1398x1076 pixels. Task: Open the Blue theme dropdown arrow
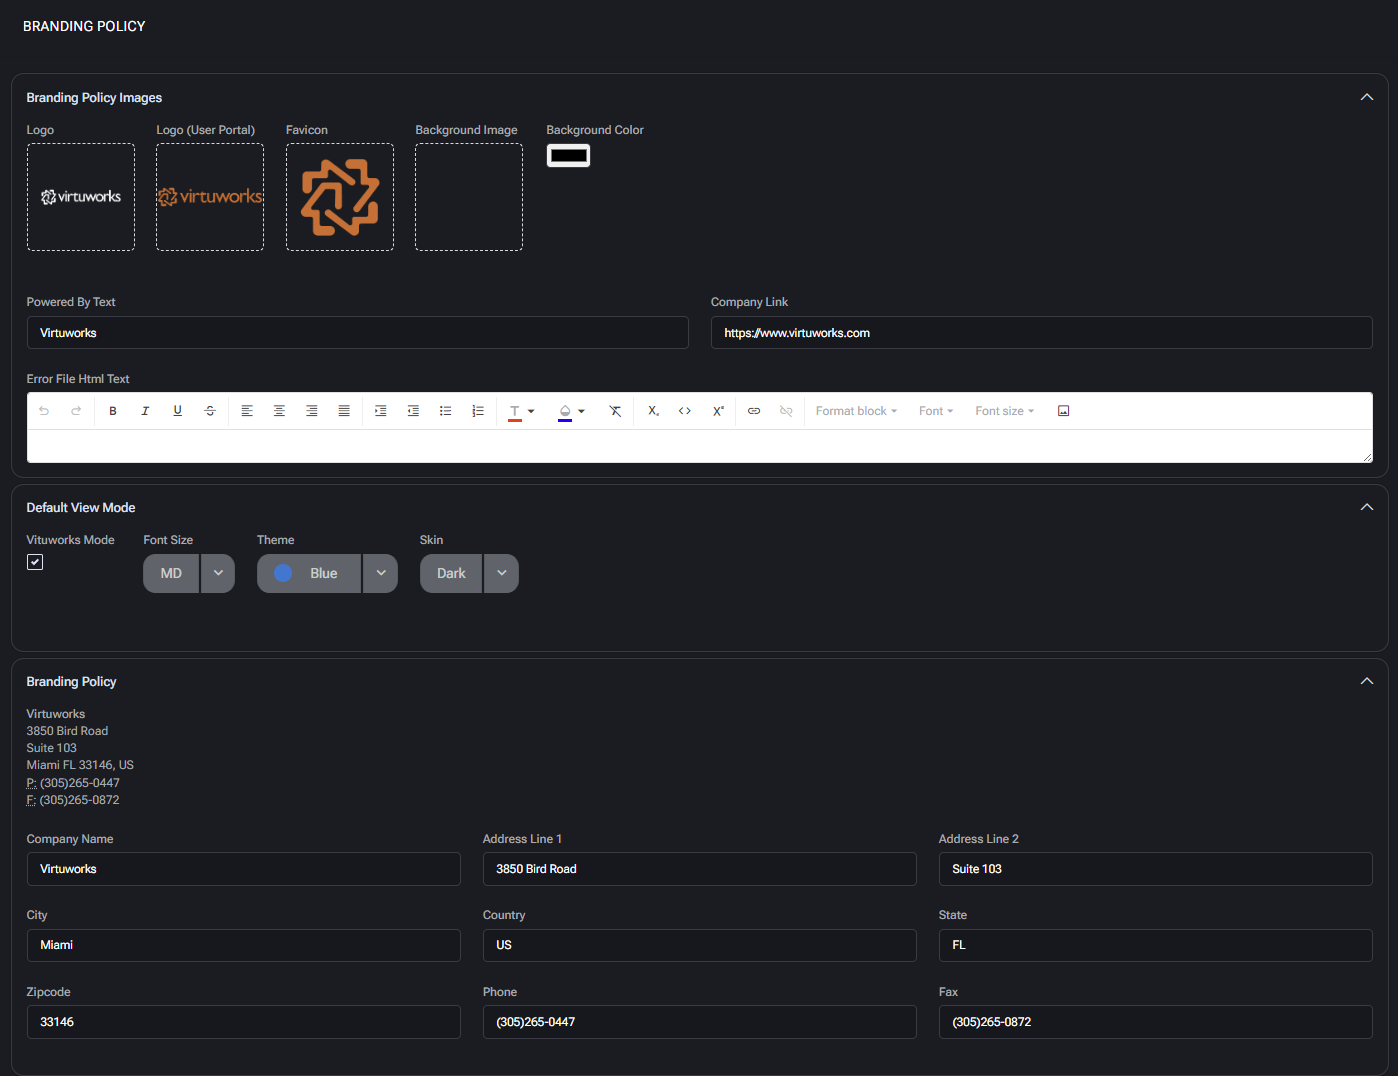click(380, 573)
